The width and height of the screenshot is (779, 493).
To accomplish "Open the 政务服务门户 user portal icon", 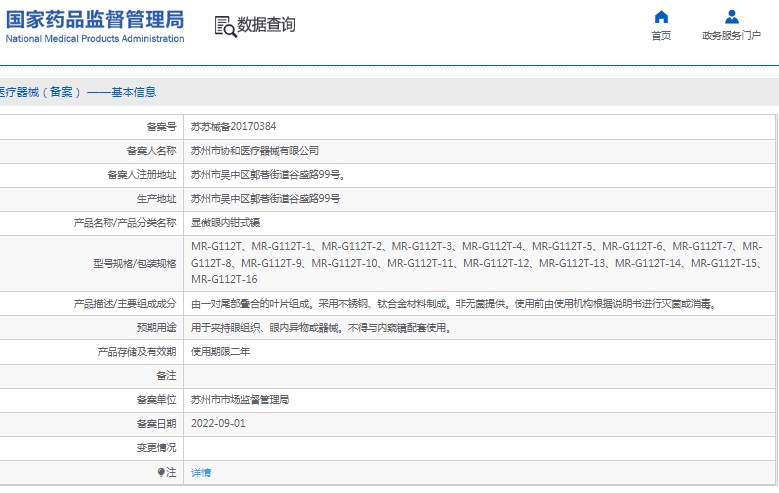I will [x=731, y=17].
